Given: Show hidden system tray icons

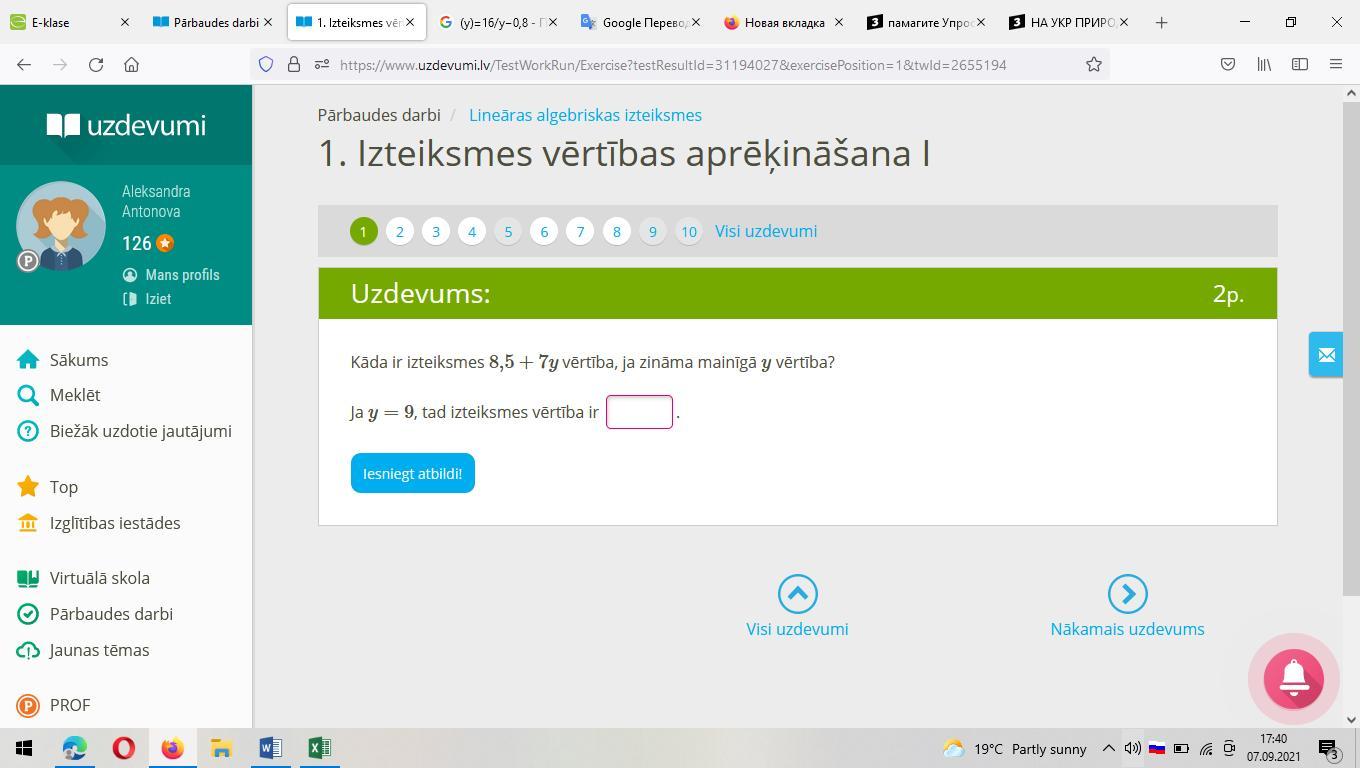Looking at the screenshot, I should click(1108, 748).
